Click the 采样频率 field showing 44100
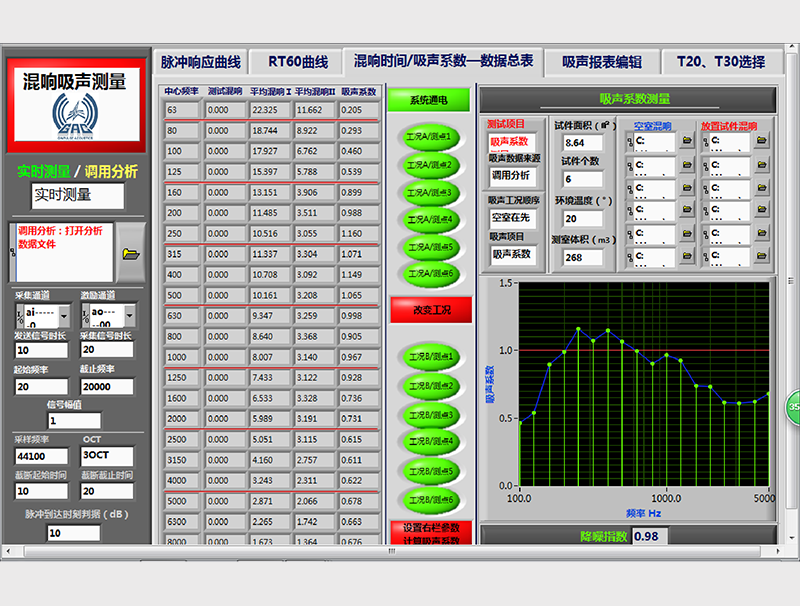Screen dimensions: 800x606 pyautogui.click(x=41, y=456)
